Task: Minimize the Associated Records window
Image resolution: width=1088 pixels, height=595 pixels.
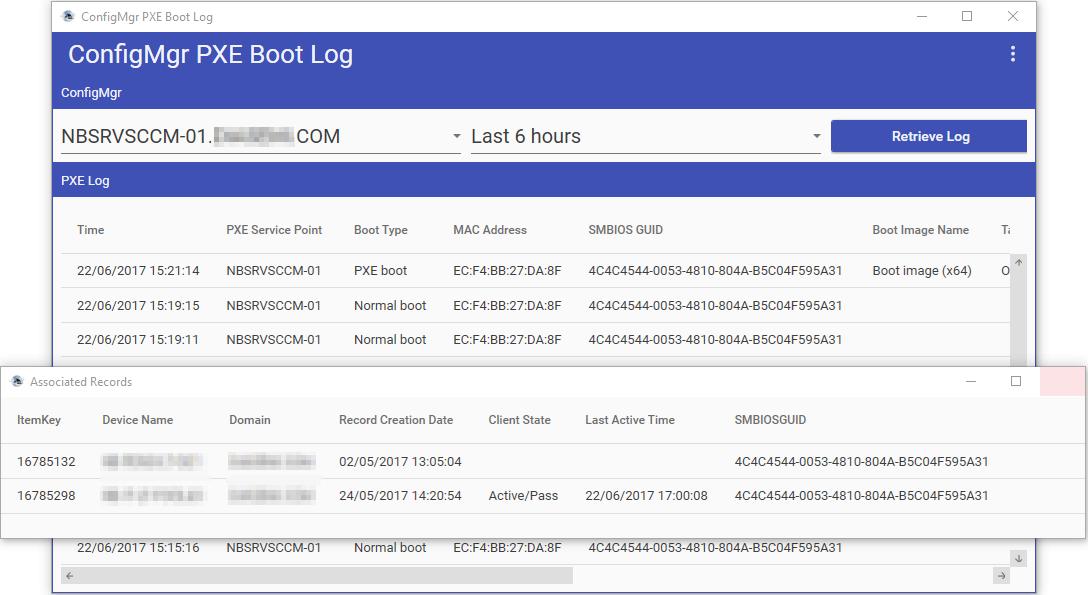Action: point(970,381)
